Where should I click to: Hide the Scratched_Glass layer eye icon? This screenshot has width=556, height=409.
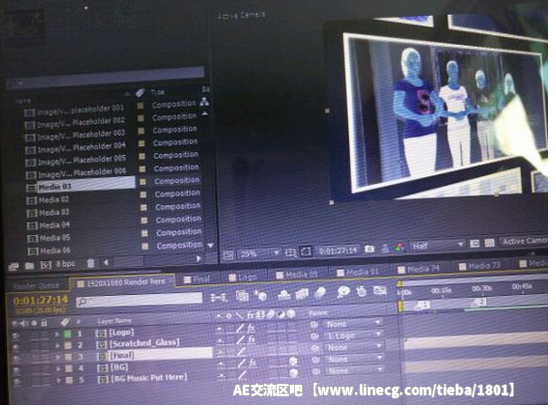16,347
